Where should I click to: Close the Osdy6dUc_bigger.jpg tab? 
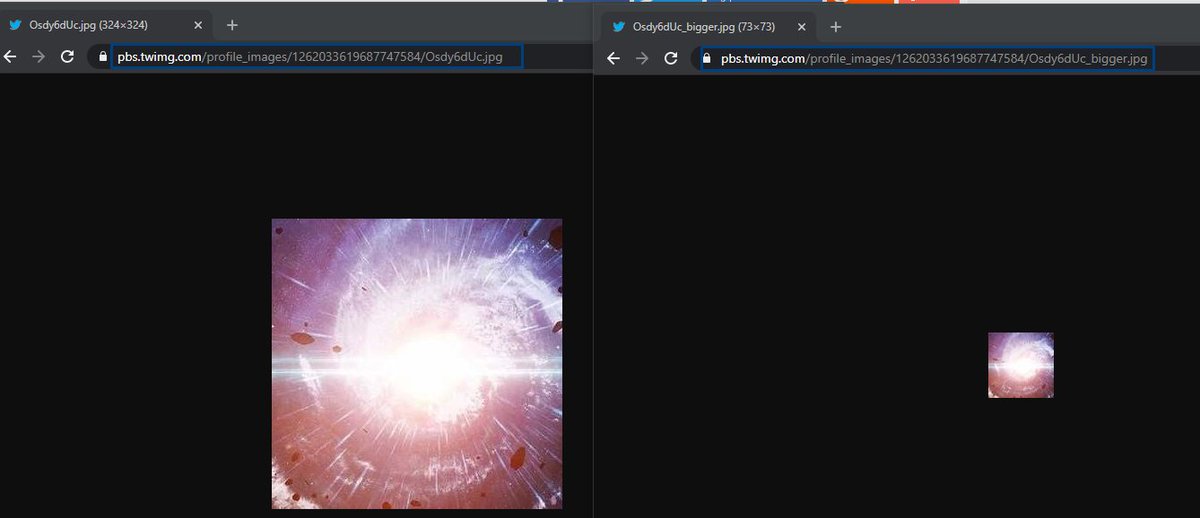(801, 26)
